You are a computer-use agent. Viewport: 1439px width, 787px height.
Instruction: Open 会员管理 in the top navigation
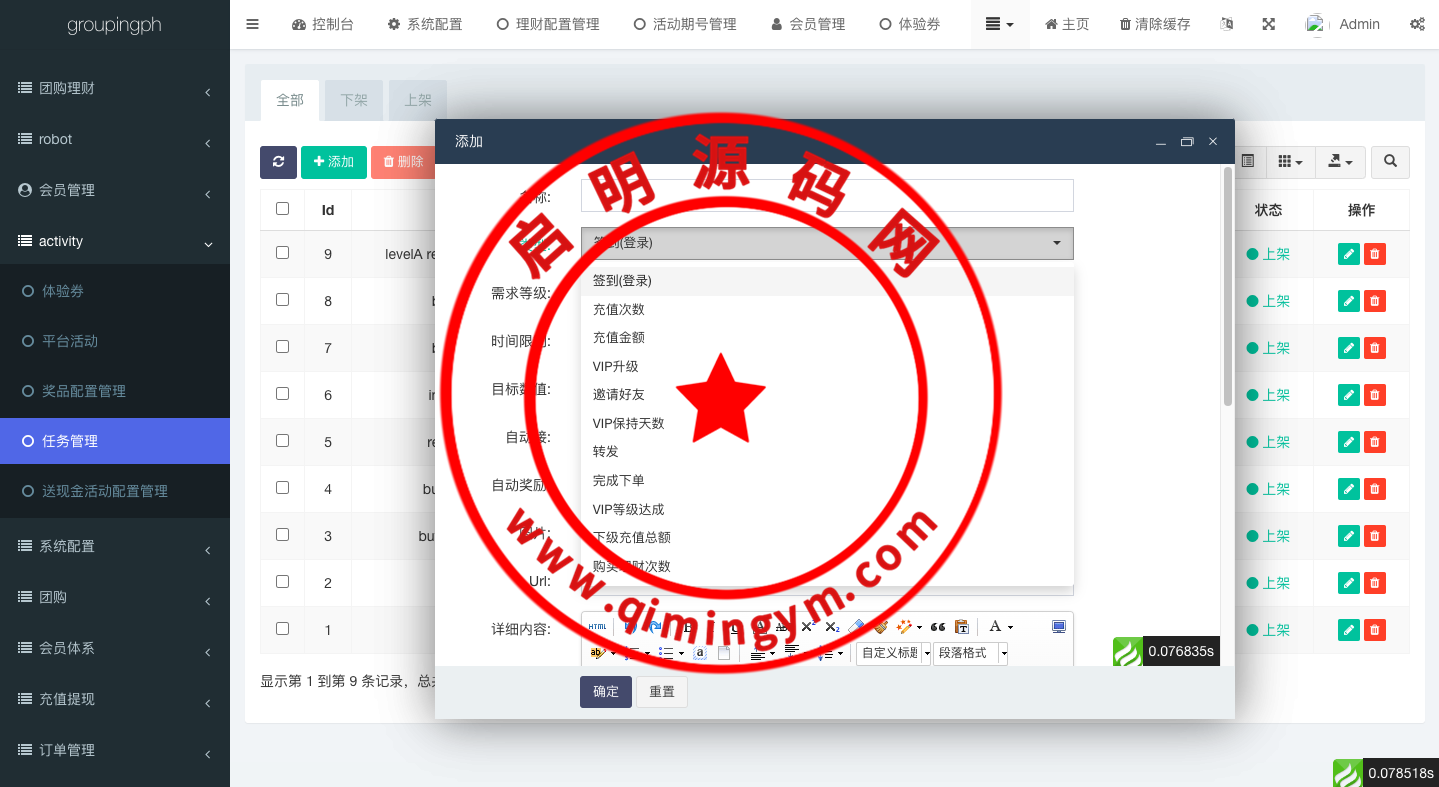pos(808,24)
